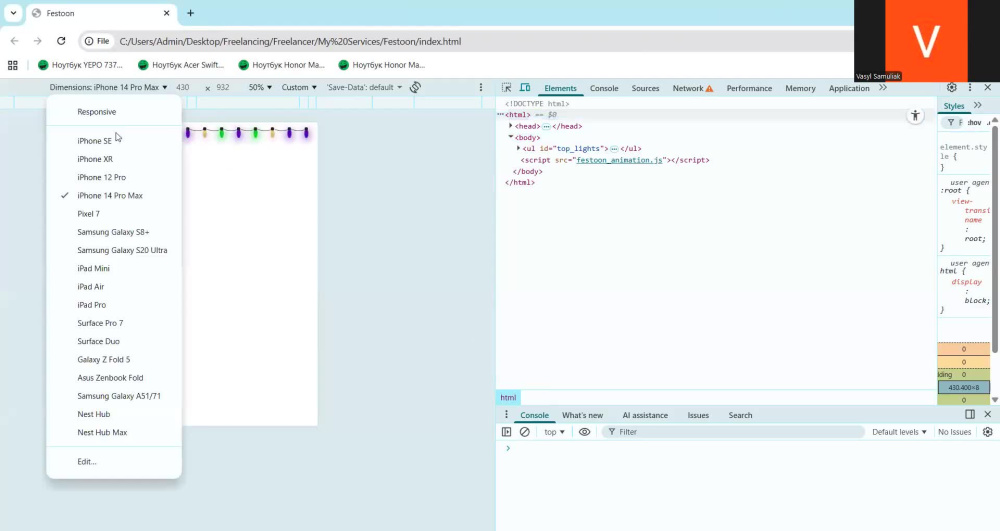1000x531 pixels.
Task: Click the console Filter input field
Action: click(733, 432)
